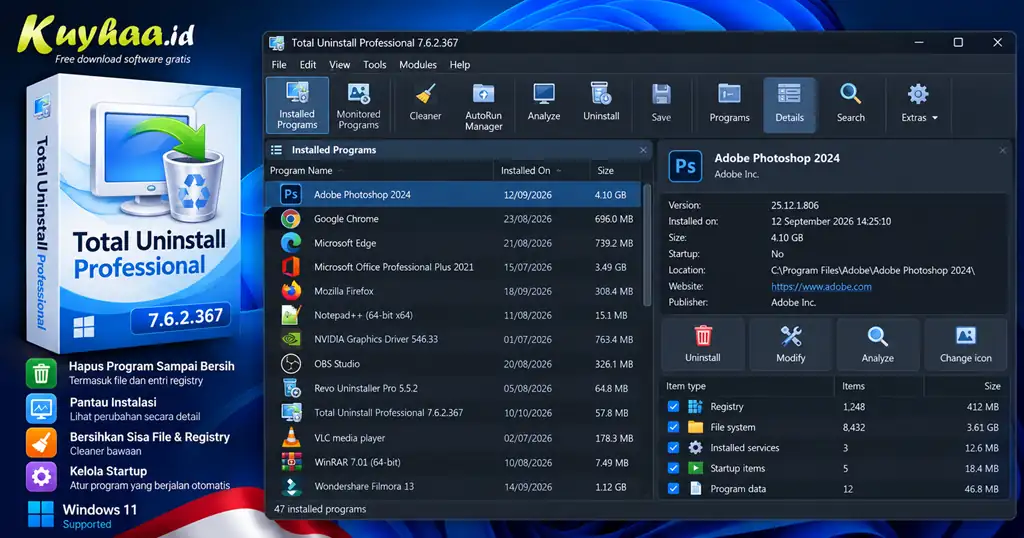Open the Modules menu

coord(418,65)
